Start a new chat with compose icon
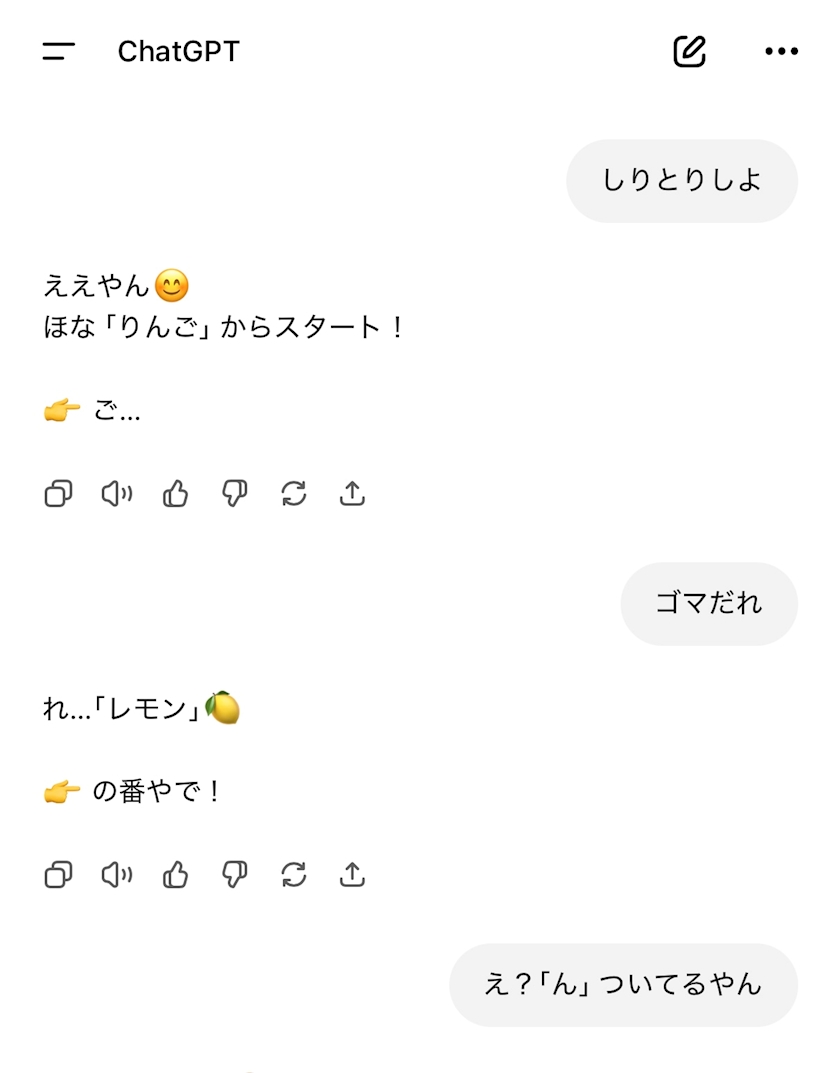 coord(690,51)
